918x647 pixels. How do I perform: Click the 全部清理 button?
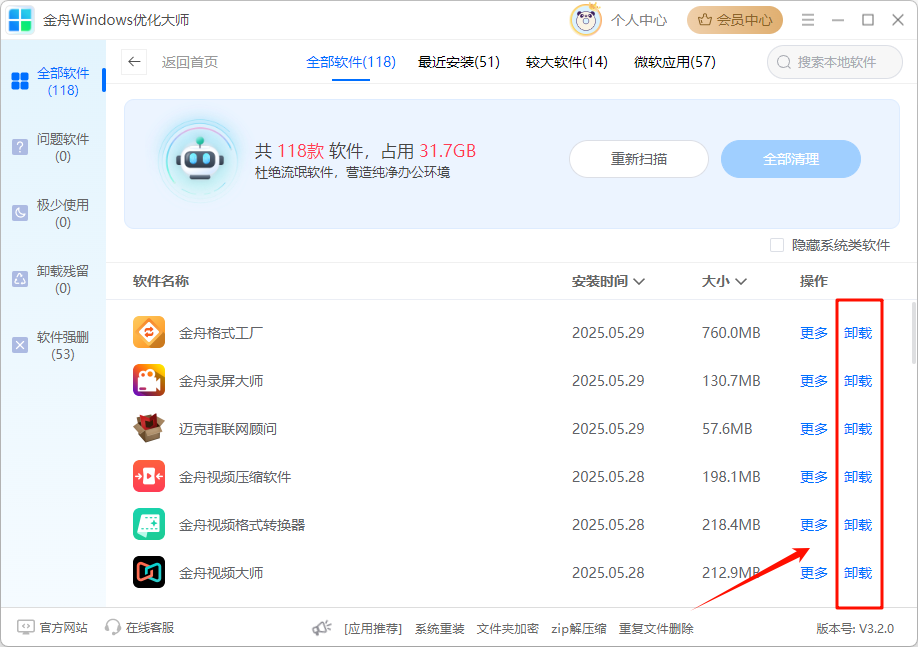pyautogui.click(x=790, y=159)
